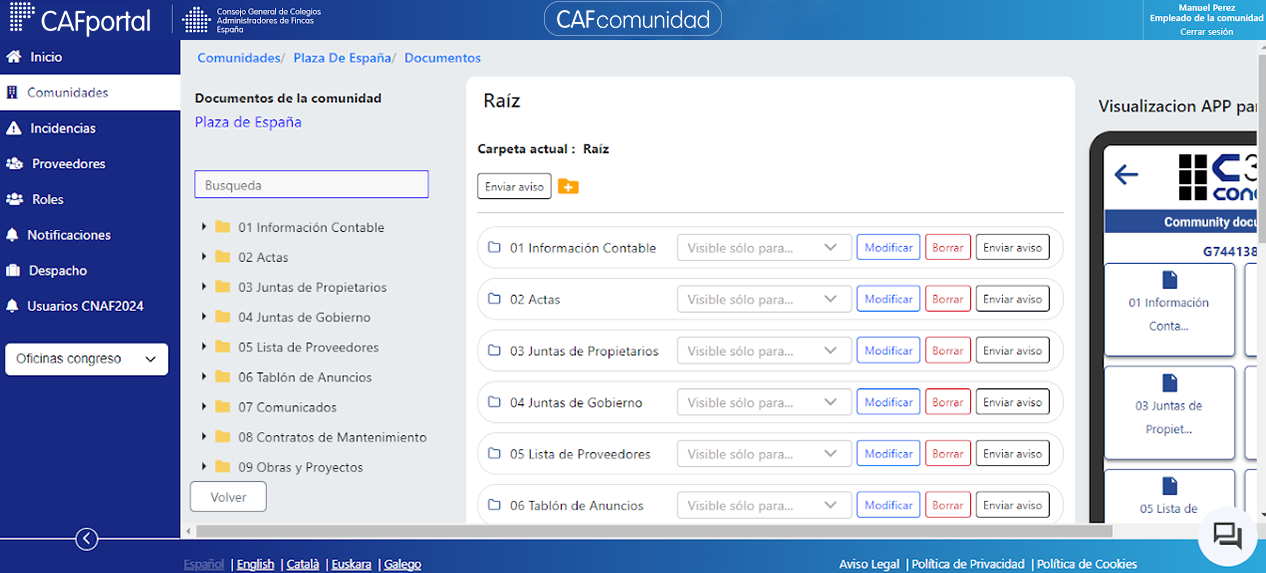
Task: Expand the 05 Lista de Proveedores tree node
Action: tap(205, 347)
